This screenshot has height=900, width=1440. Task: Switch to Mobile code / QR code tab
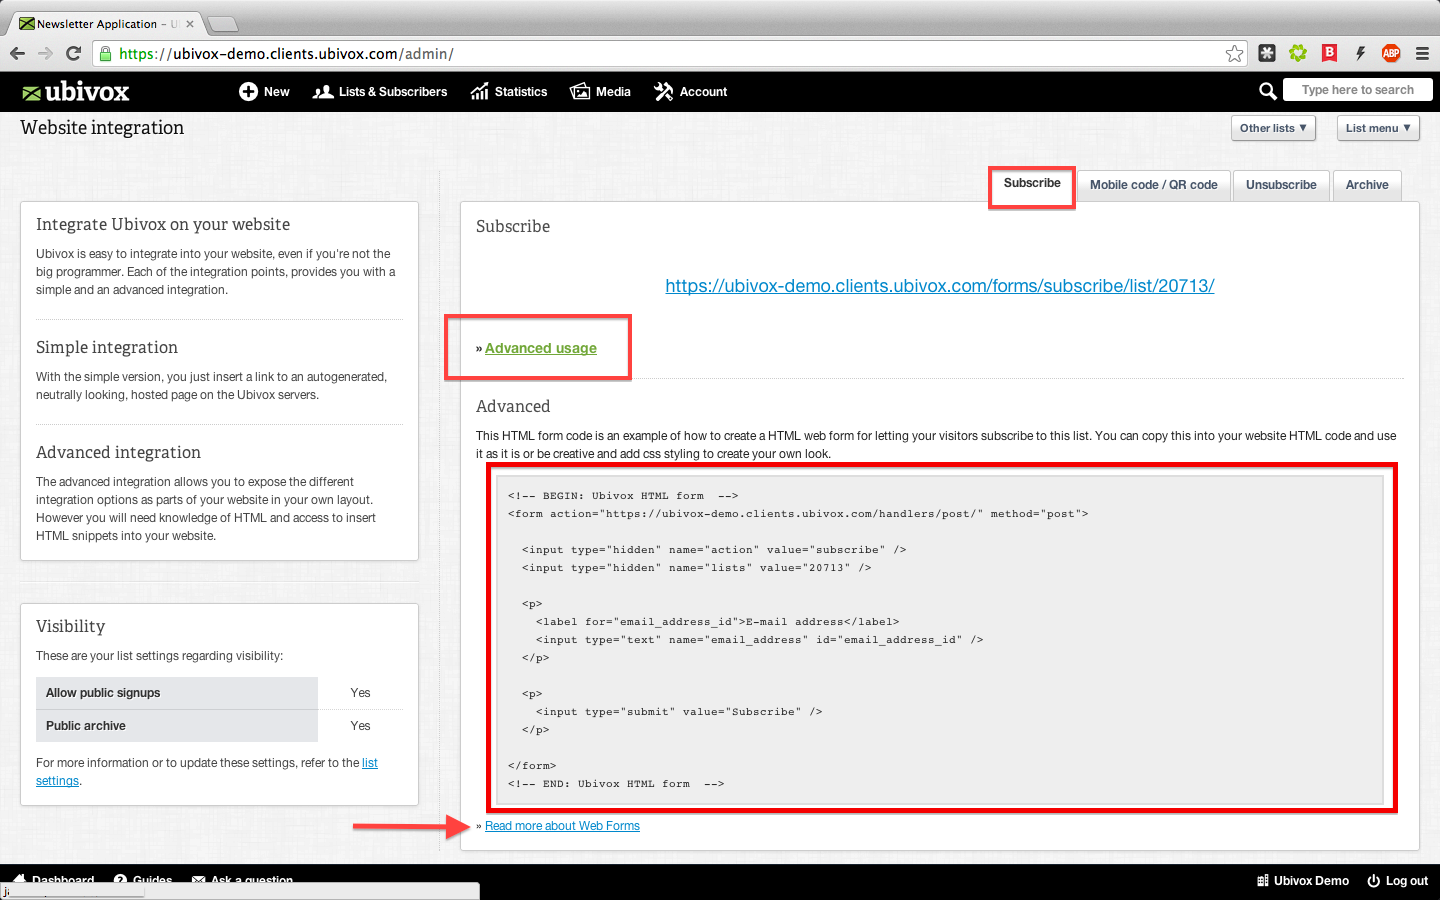pos(1154,185)
